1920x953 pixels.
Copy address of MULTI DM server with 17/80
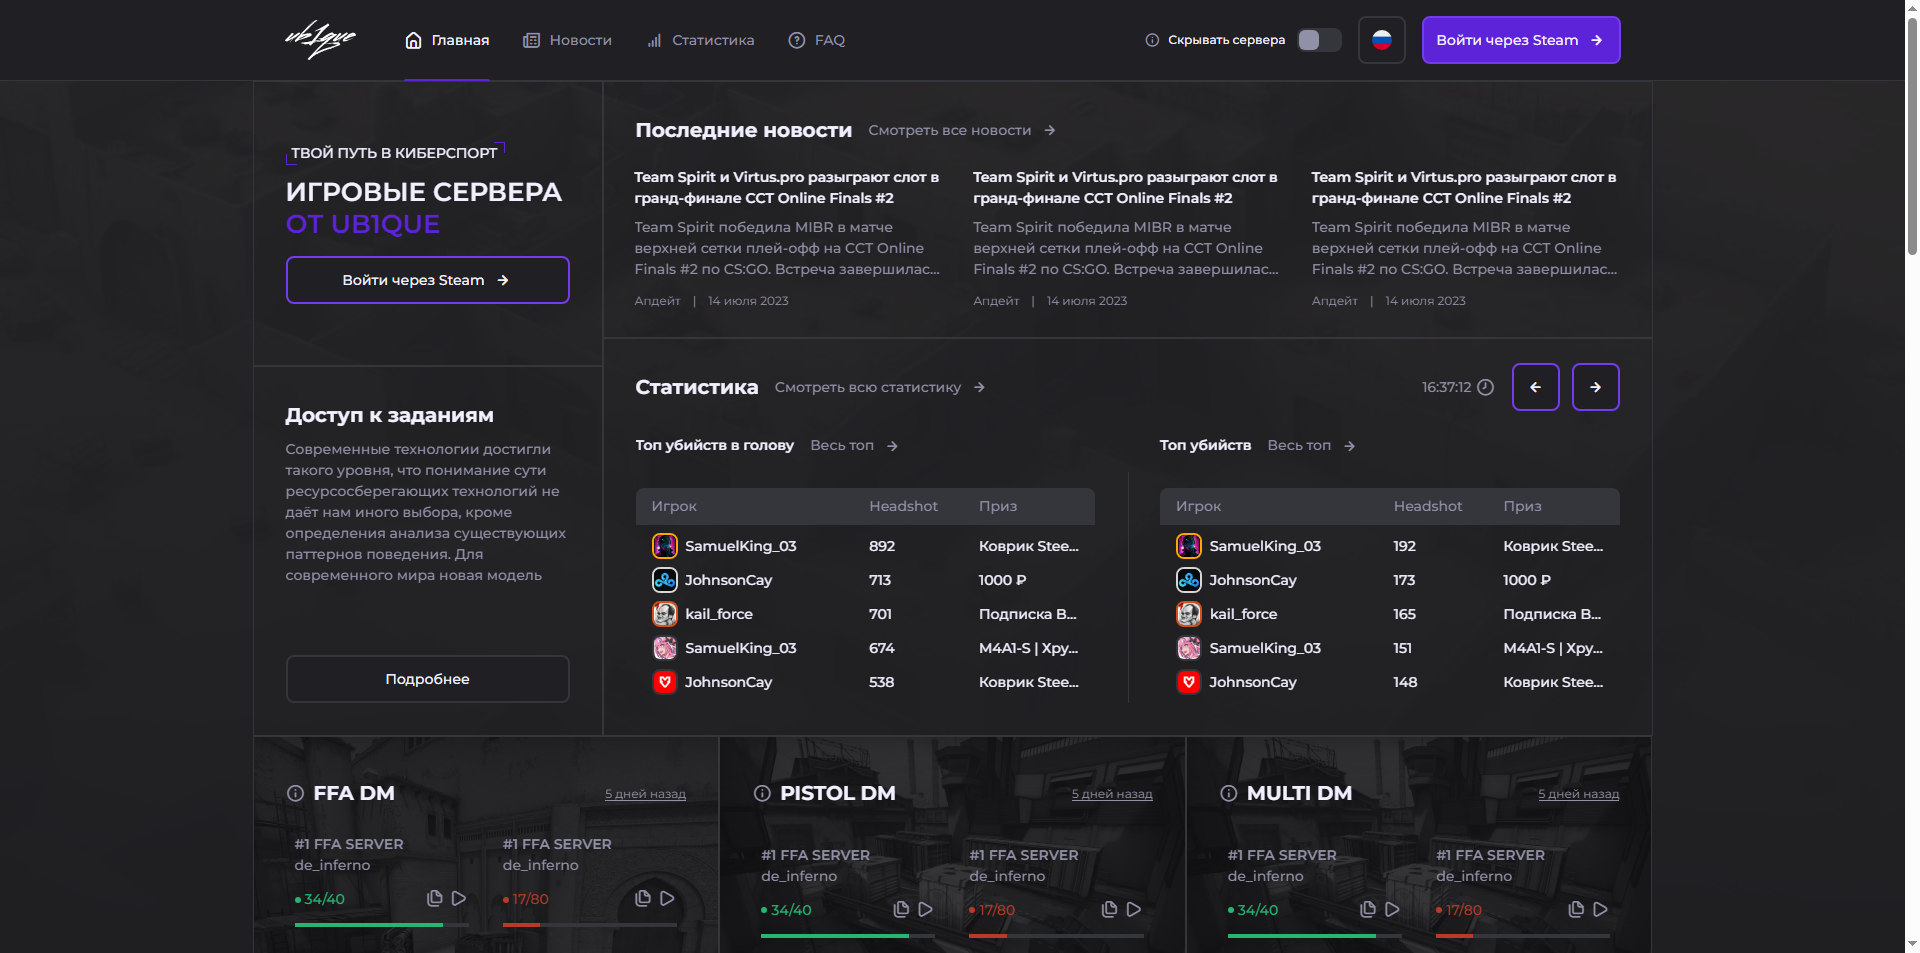click(x=1576, y=909)
